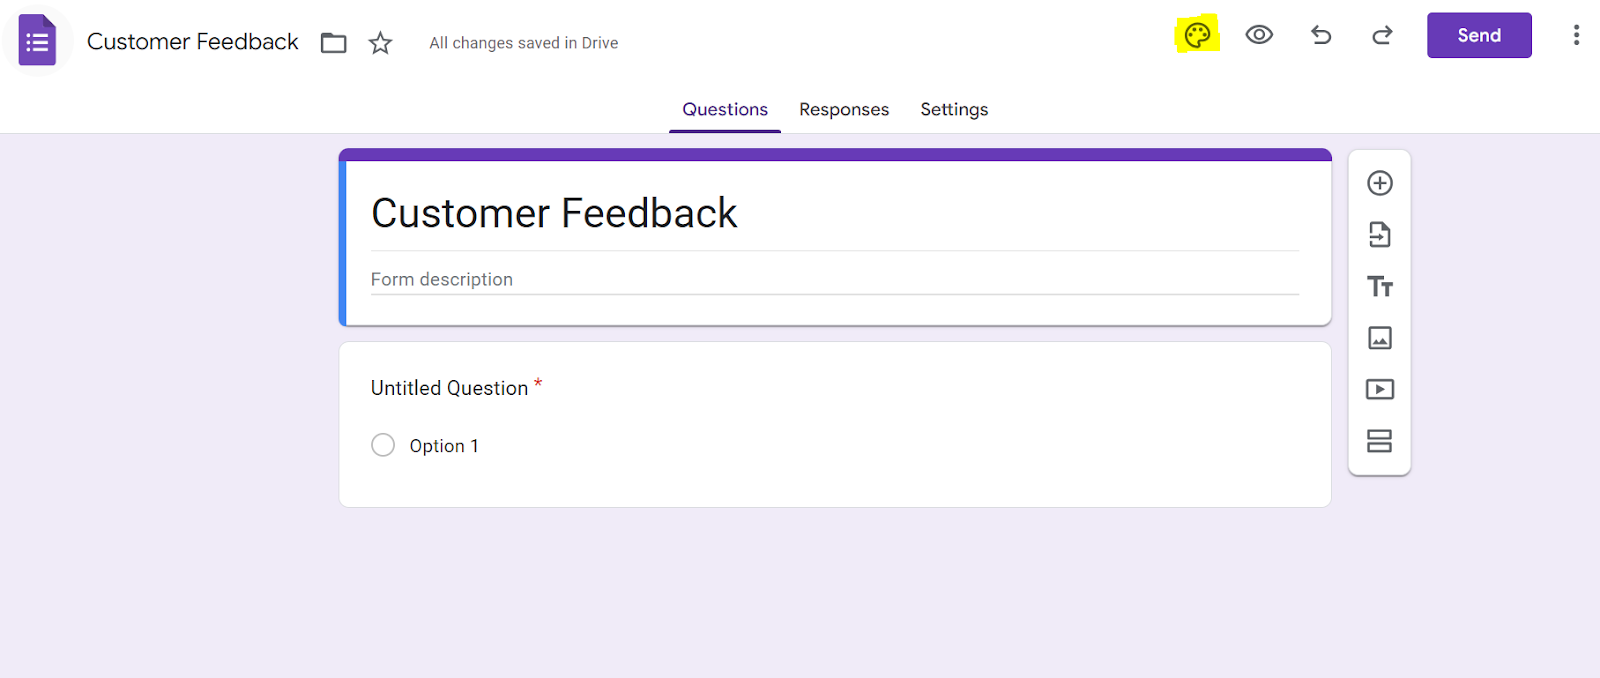Viewport: 1600px width, 678px height.
Task: Open the Settings tab
Action: click(954, 109)
